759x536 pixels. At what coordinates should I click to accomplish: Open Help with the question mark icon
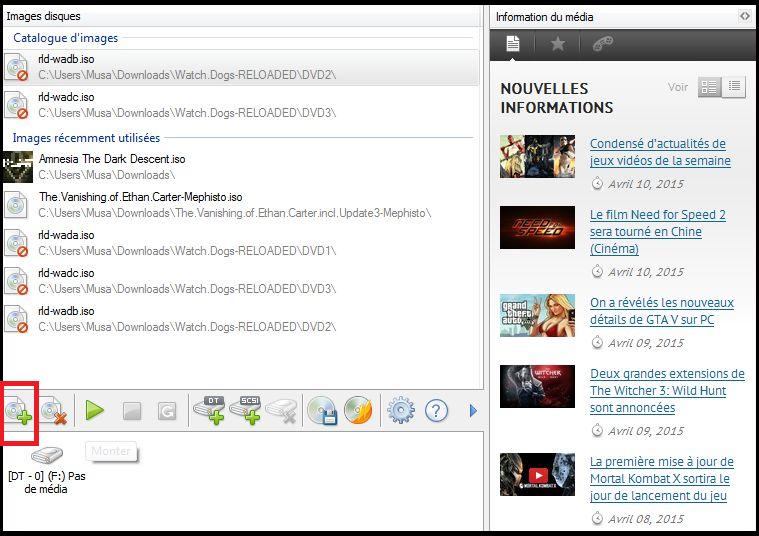click(436, 411)
